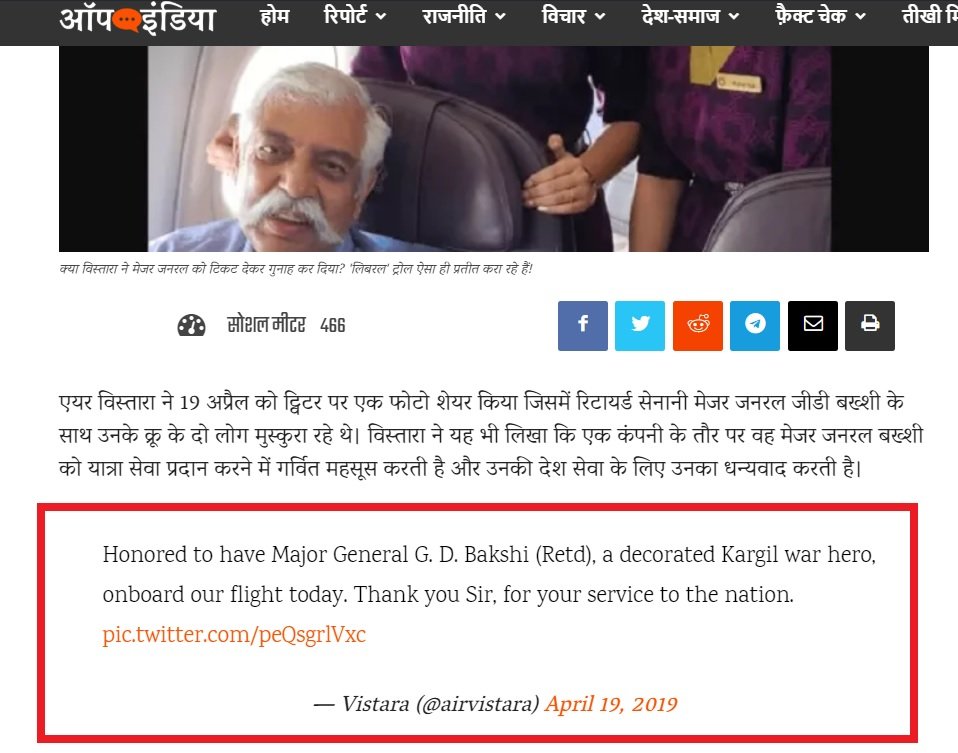Open the pic.twitter.com/peQsgrlVxc link
Image resolution: width=958 pixels, height=753 pixels.
coord(234,634)
